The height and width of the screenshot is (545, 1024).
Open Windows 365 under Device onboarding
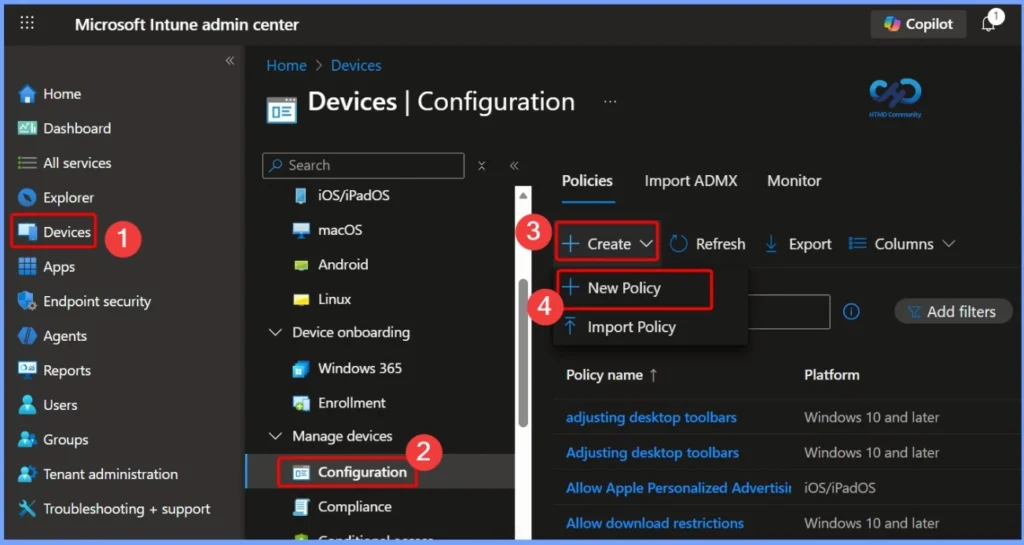(x=359, y=368)
